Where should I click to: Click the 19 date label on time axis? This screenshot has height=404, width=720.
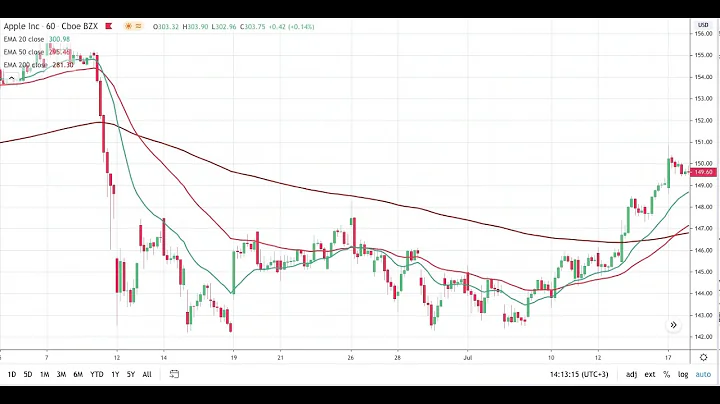click(233, 357)
